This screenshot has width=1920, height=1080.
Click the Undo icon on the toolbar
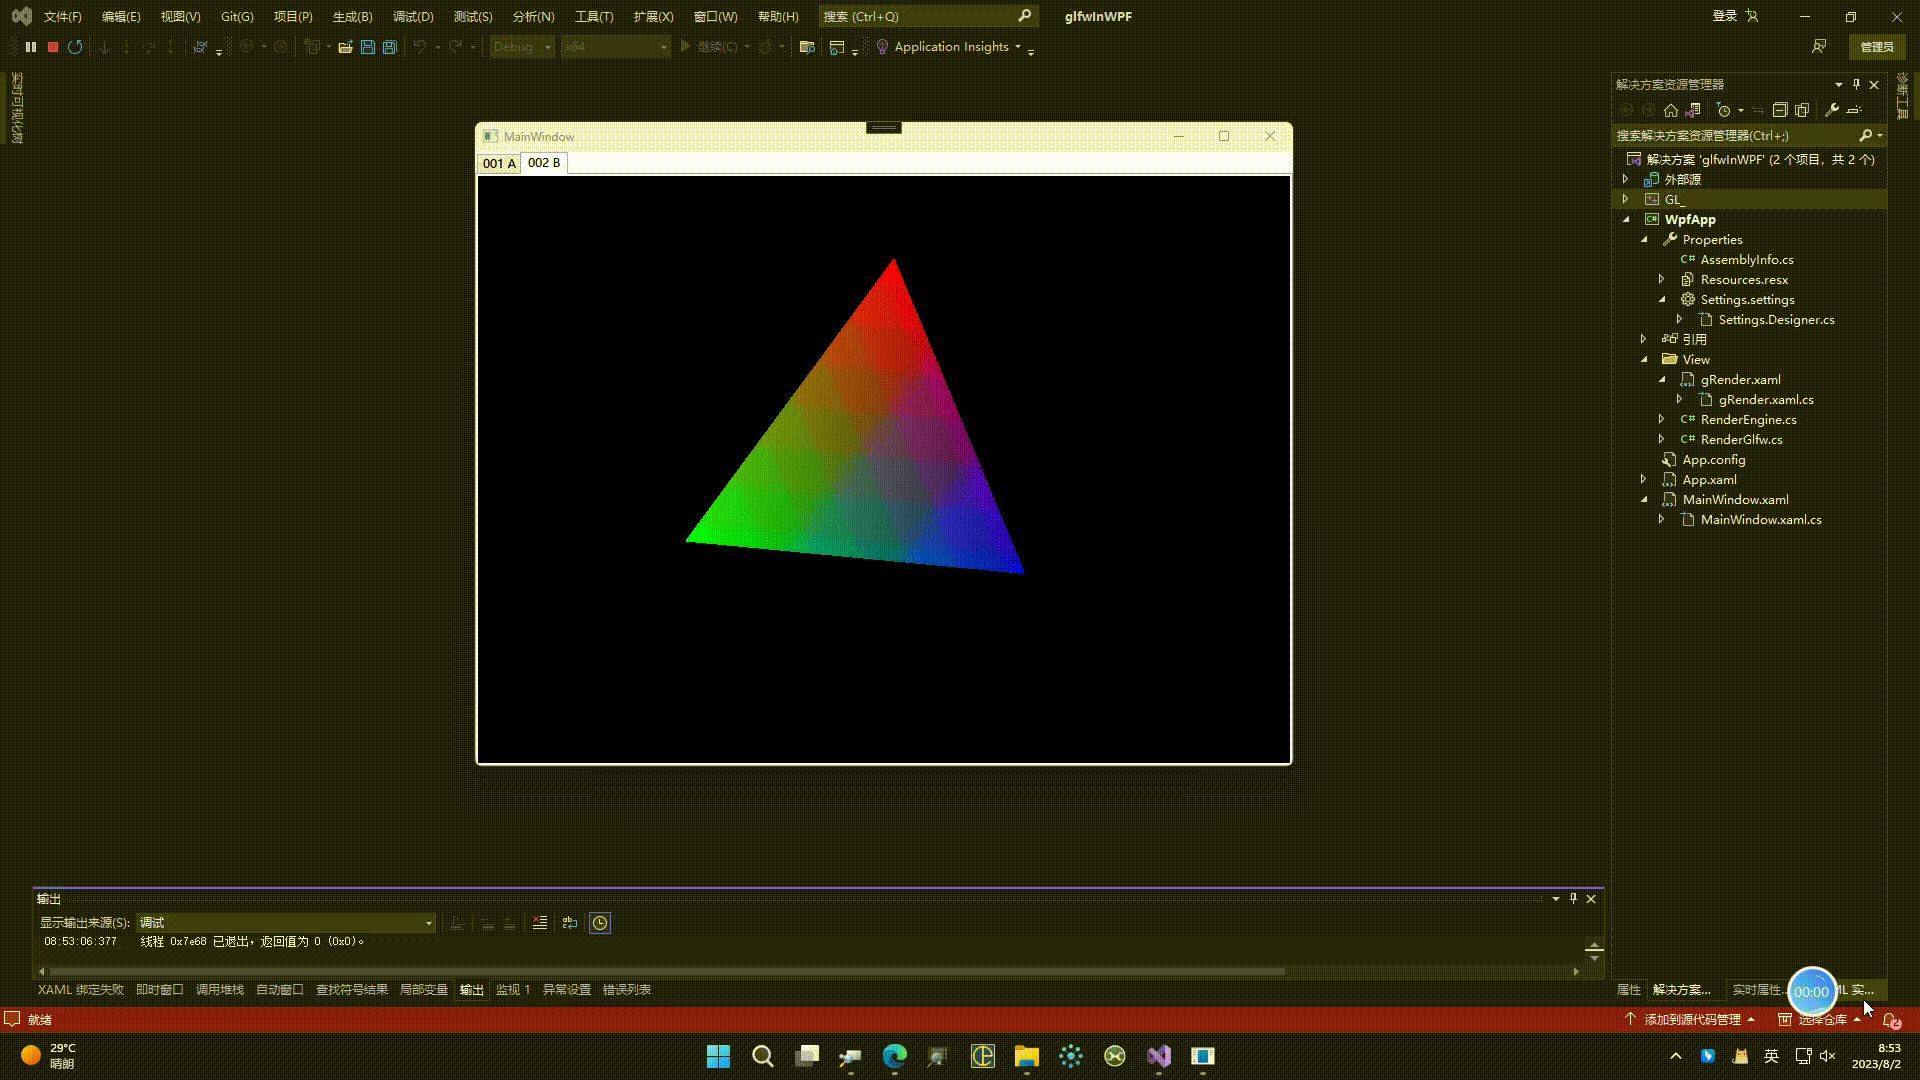[418, 46]
